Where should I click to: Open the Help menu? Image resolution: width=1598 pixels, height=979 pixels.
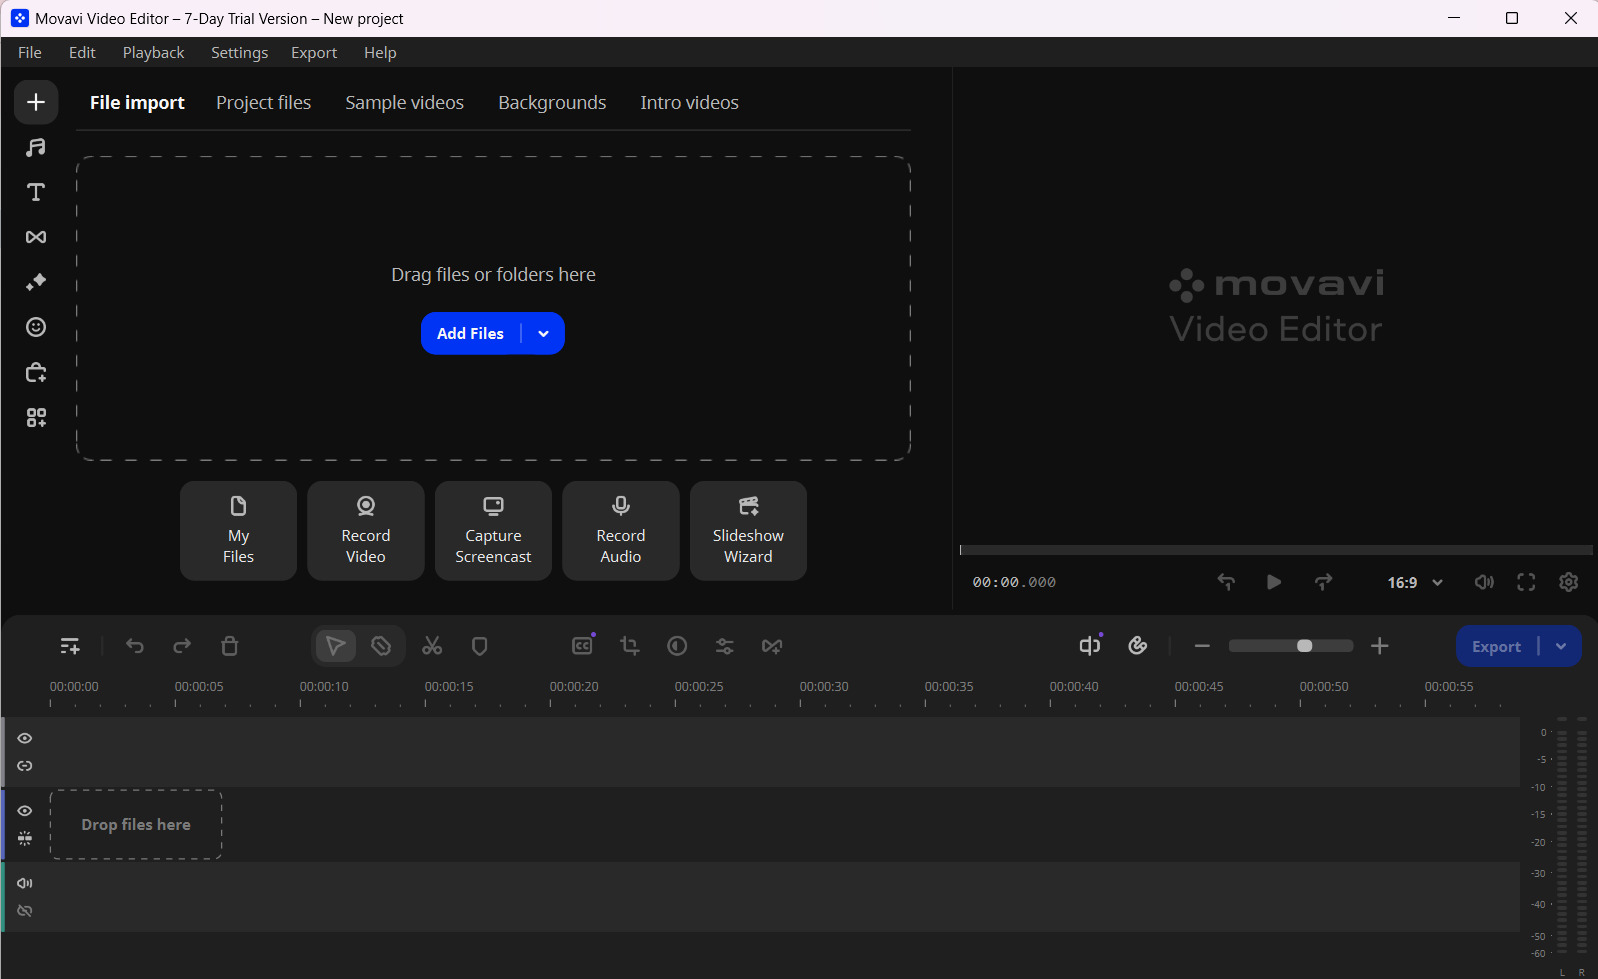[x=380, y=53]
